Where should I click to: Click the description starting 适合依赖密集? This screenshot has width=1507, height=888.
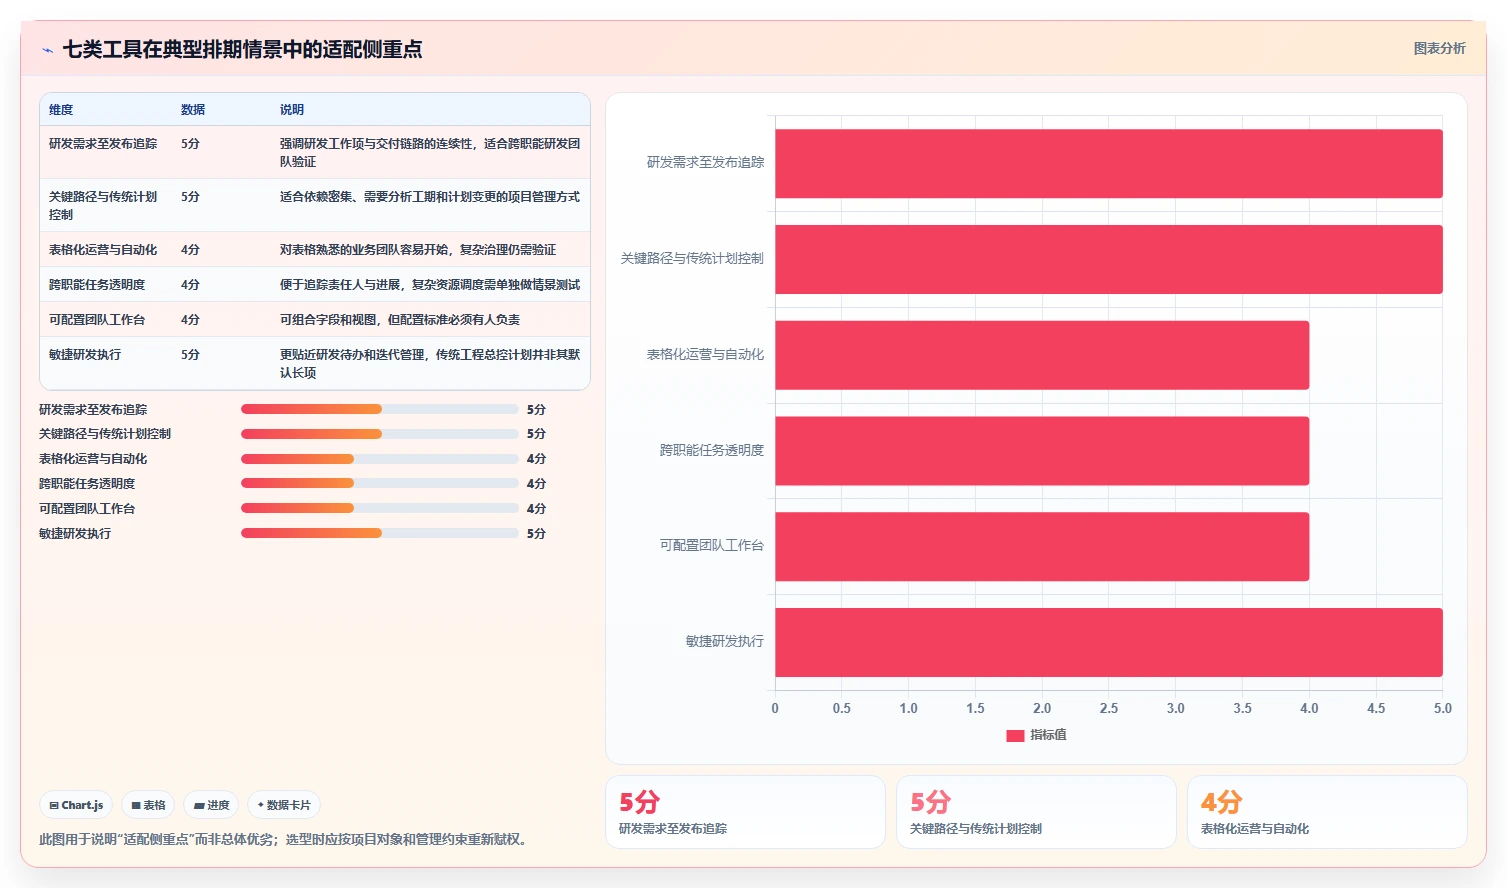pos(430,197)
